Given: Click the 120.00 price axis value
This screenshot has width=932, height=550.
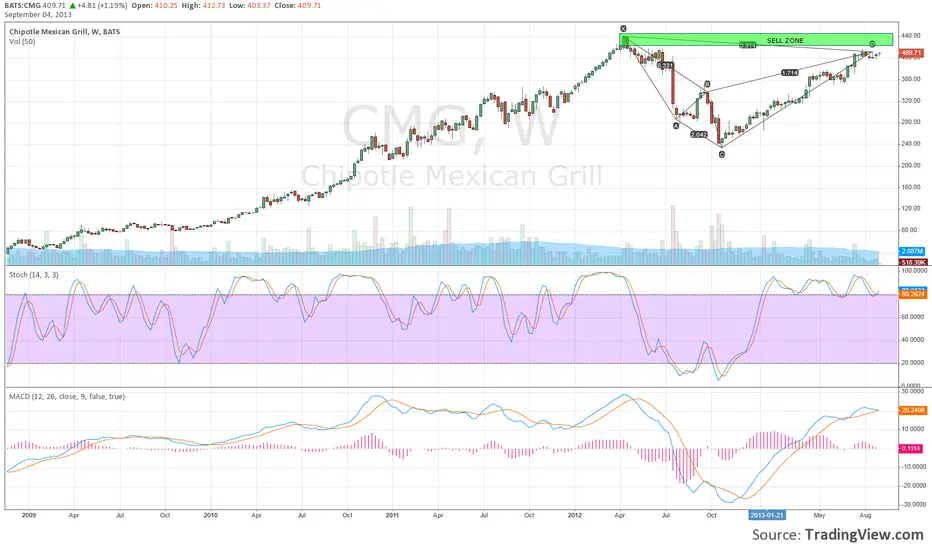Looking at the screenshot, I should 911,208.
